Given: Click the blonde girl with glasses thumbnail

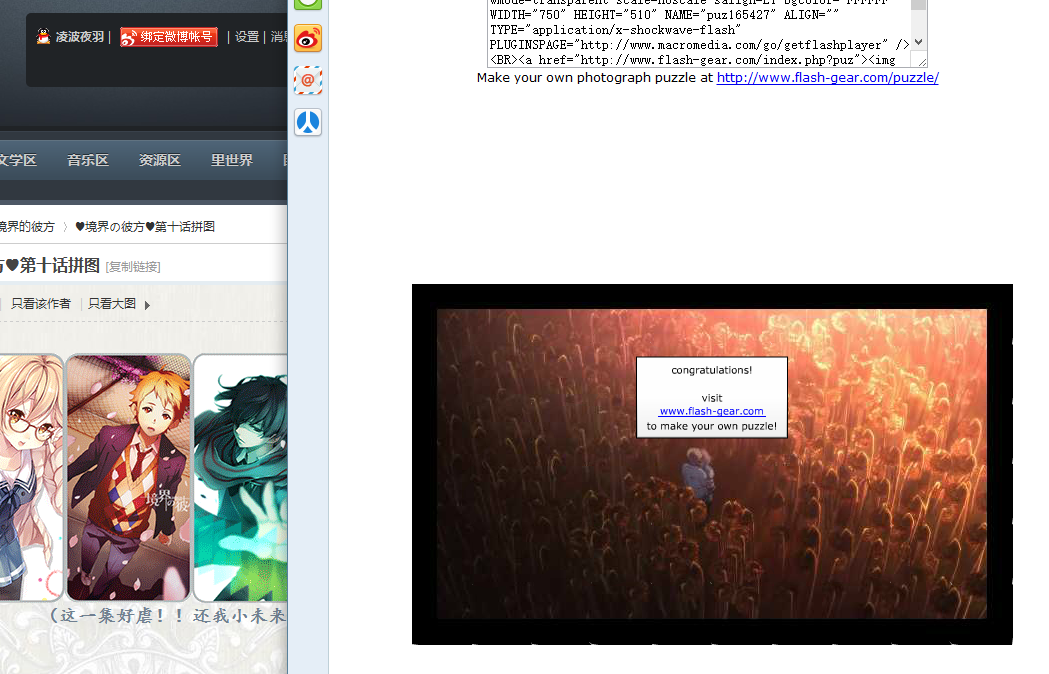Looking at the screenshot, I should point(30,477).
